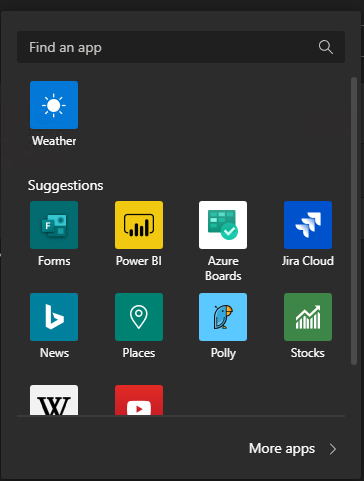
Task: Open the Polly parrot app
Action: (x=223, y=317)
